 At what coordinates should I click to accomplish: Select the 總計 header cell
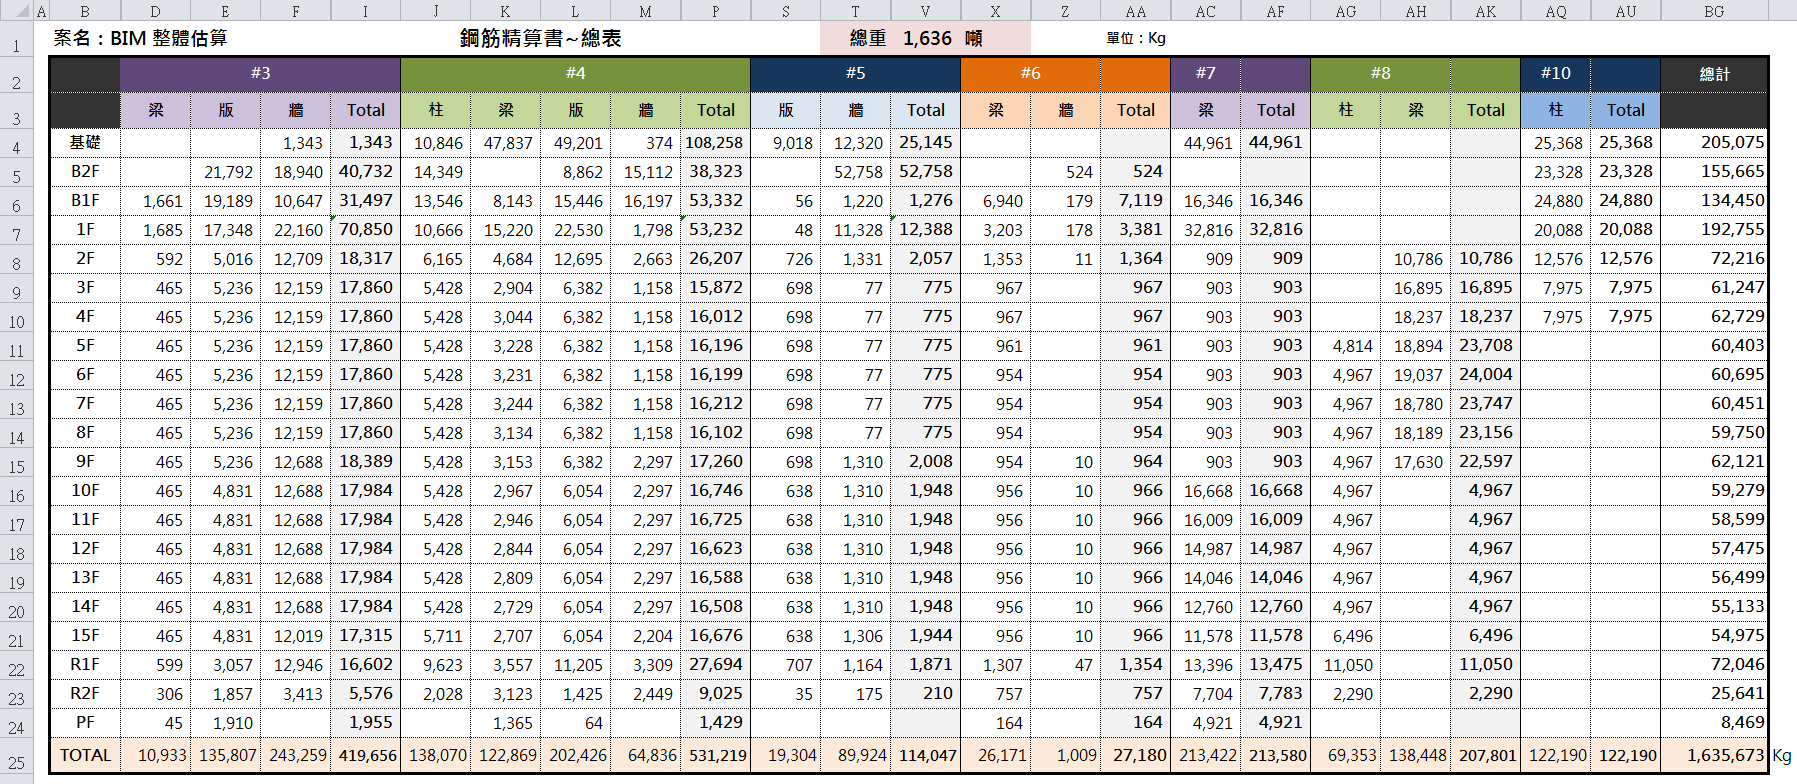click(1714, 74)
